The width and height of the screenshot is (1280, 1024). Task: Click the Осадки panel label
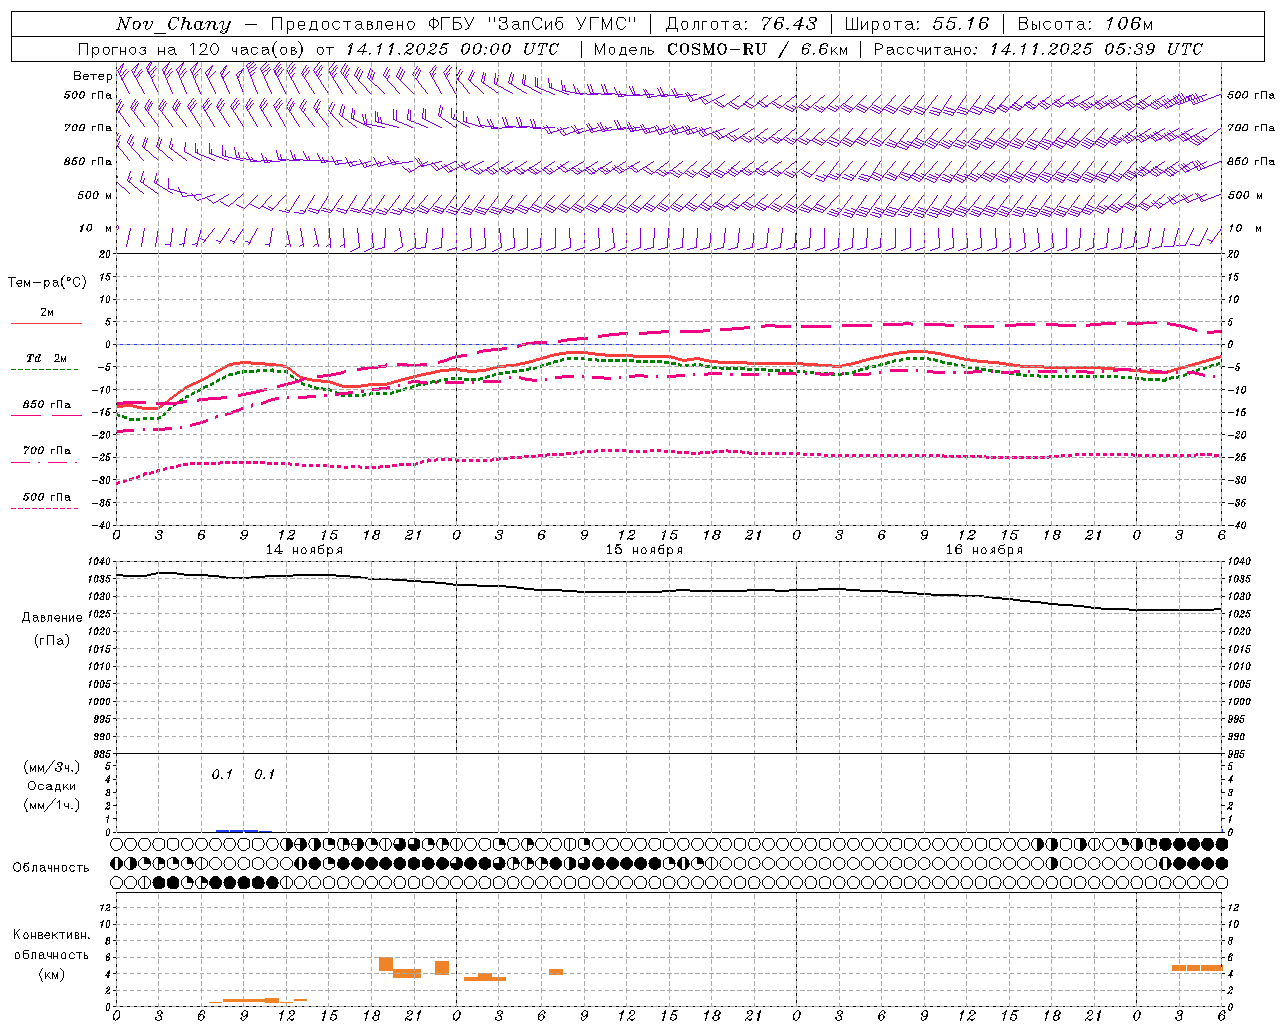[x=52, y=786]
